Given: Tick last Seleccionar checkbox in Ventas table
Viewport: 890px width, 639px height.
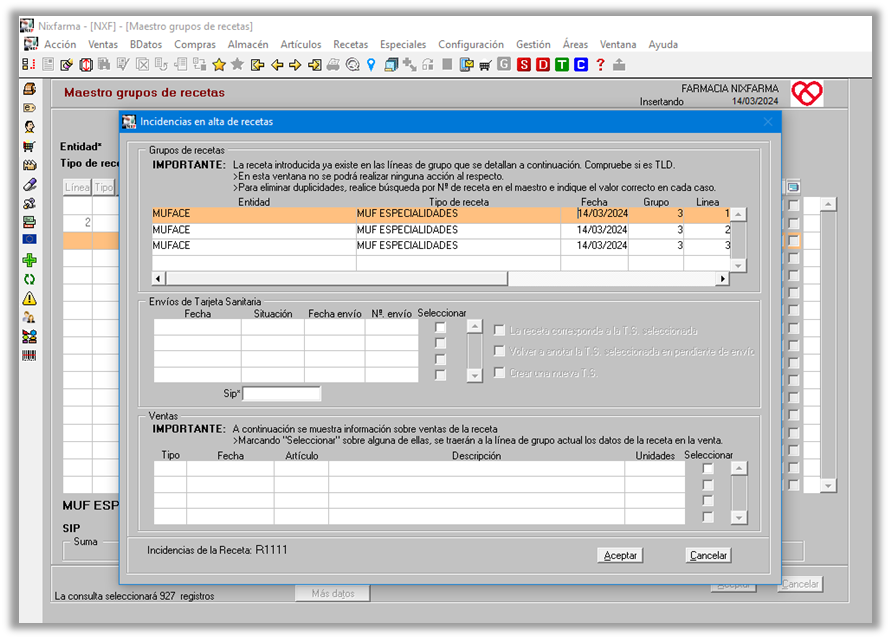Looking at the screenshot, I should (x=708, y=517).
